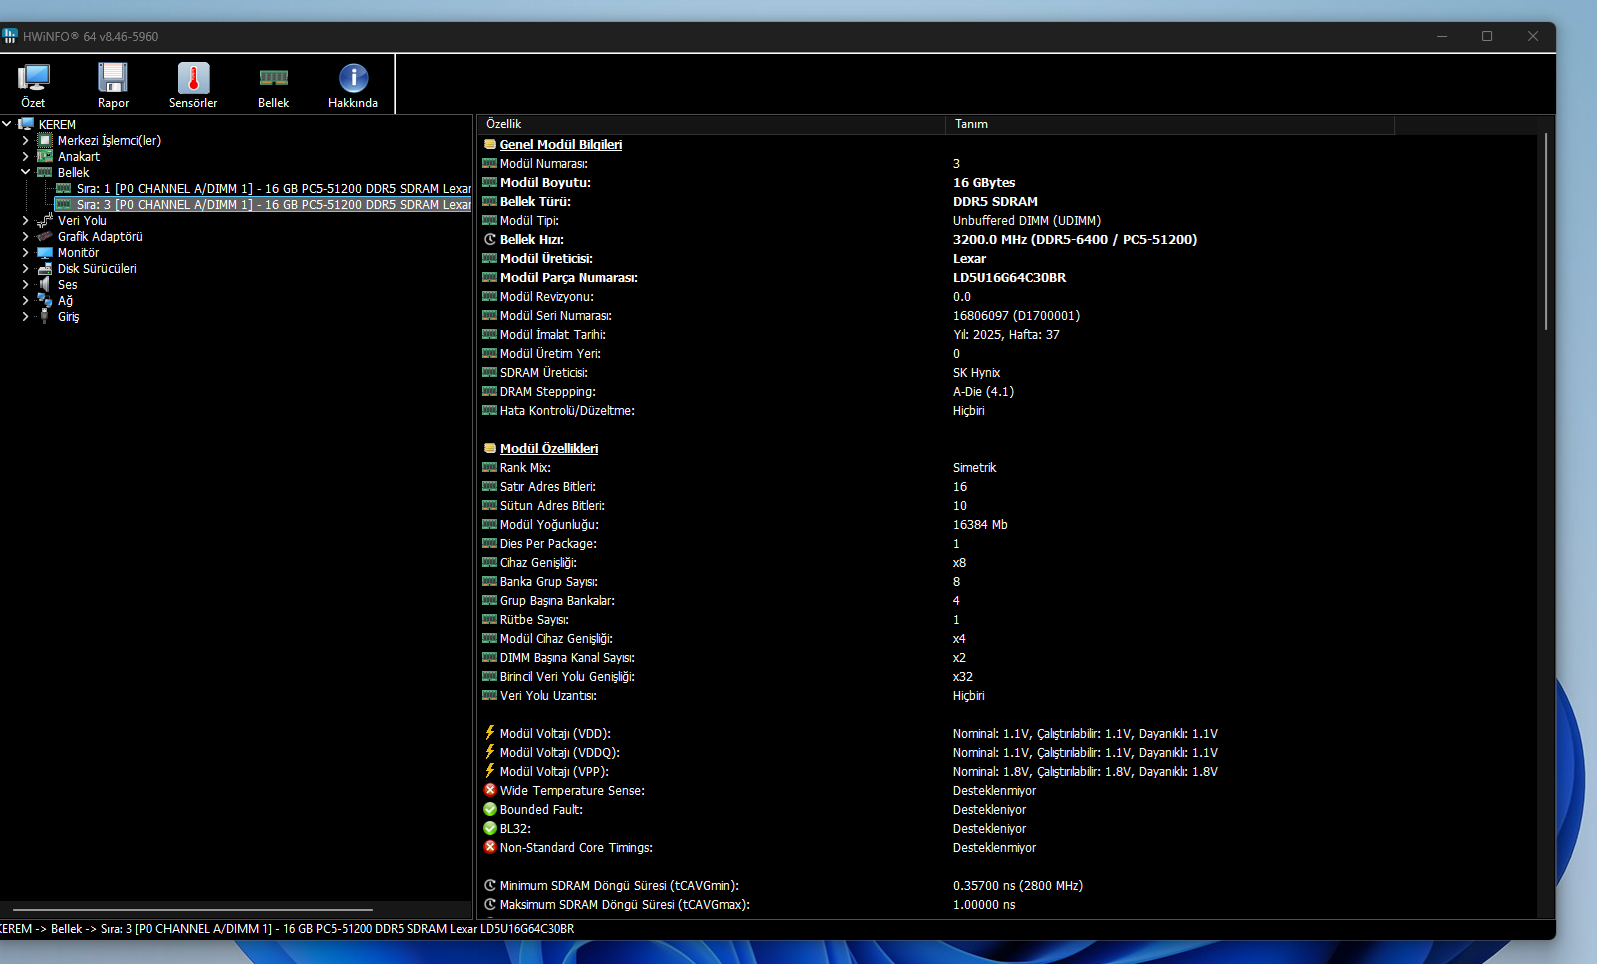1597x964 pixels.
Task: Select the Minimum SDRAM Döngü Süresi row
Action: pos(1008,885)
